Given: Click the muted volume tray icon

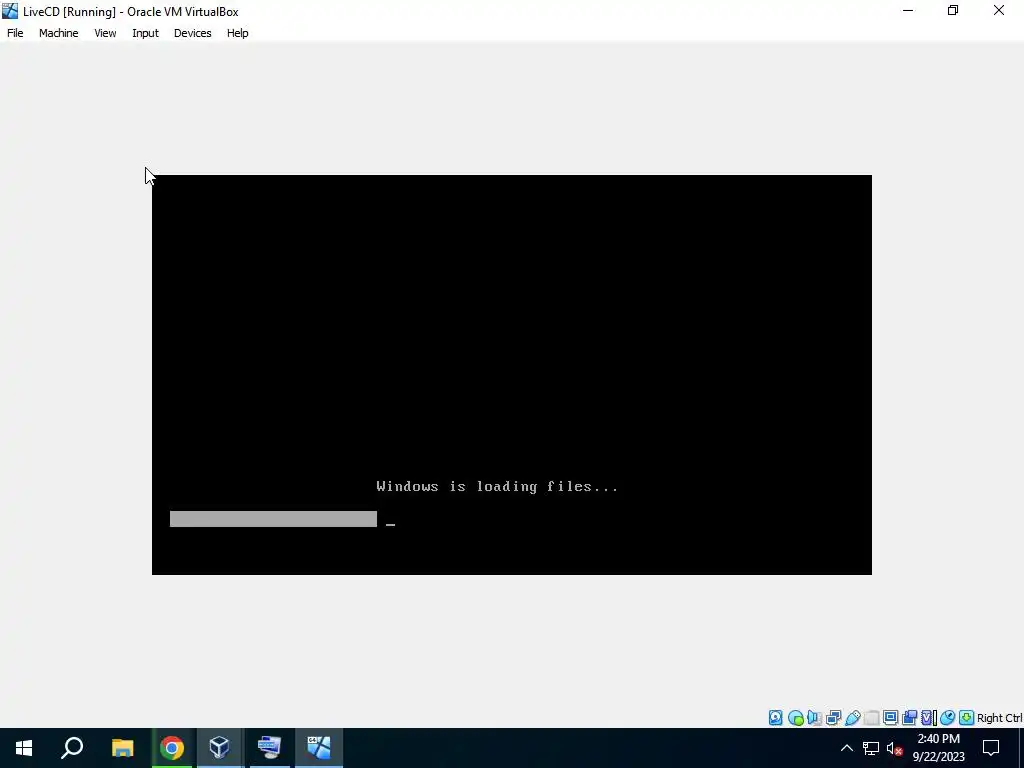Looking at the screenshot, I should point(894,748).
